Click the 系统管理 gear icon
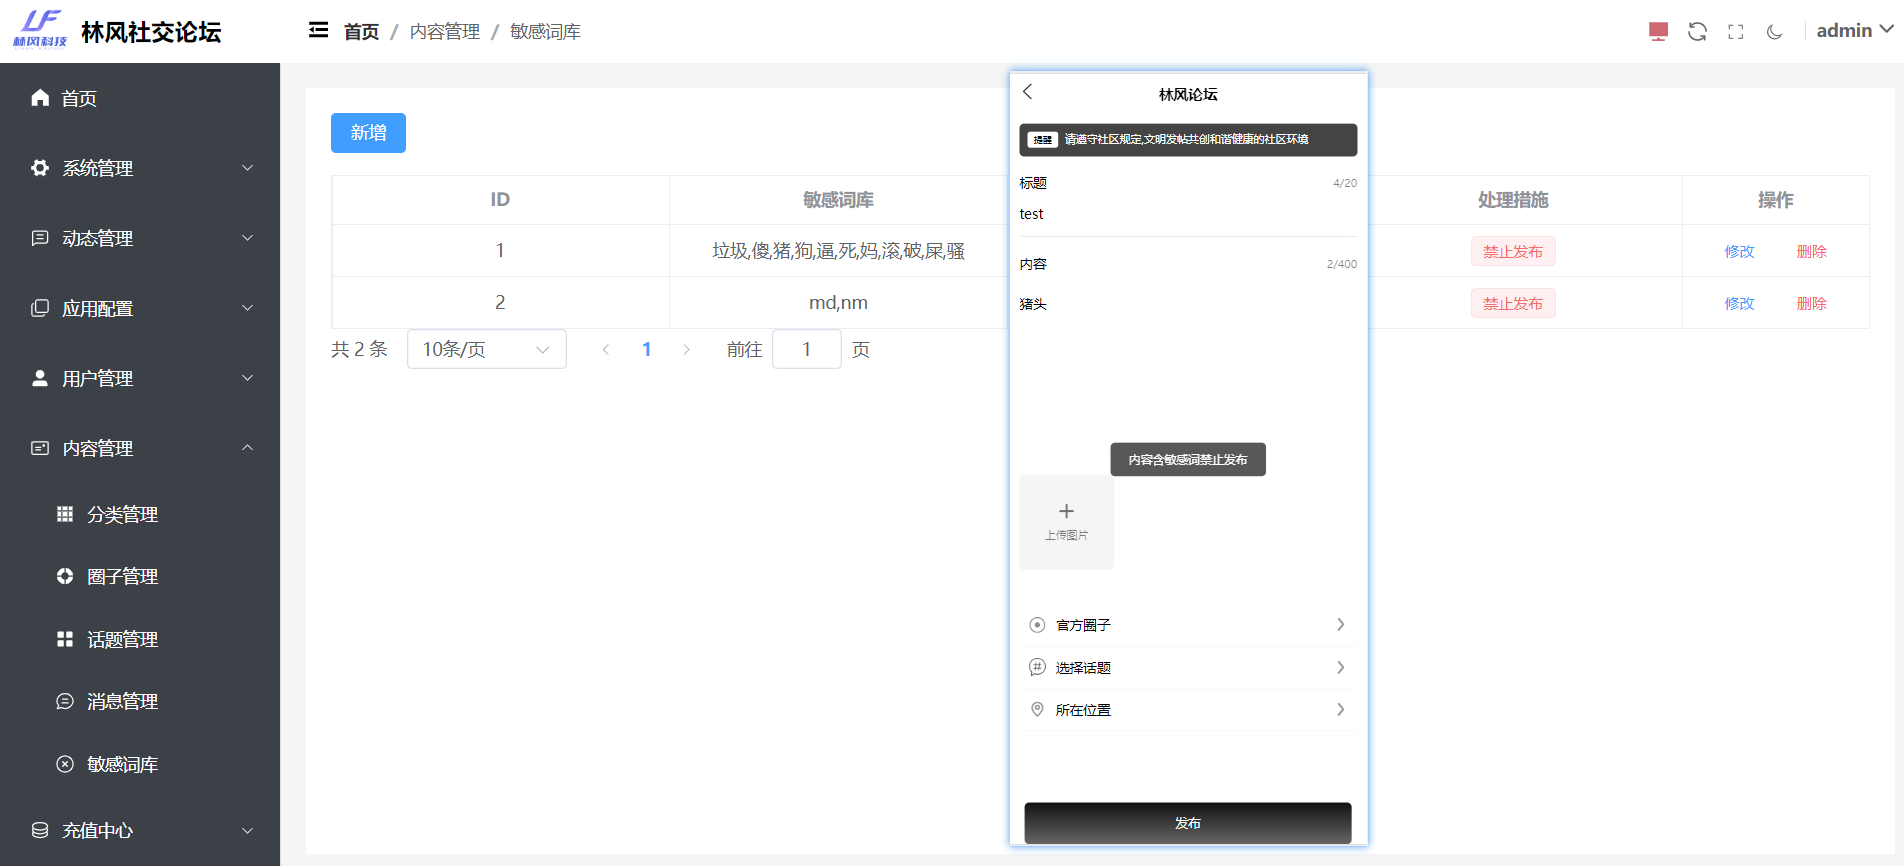Screen dimensions: 1904x866 pos(40,167)
